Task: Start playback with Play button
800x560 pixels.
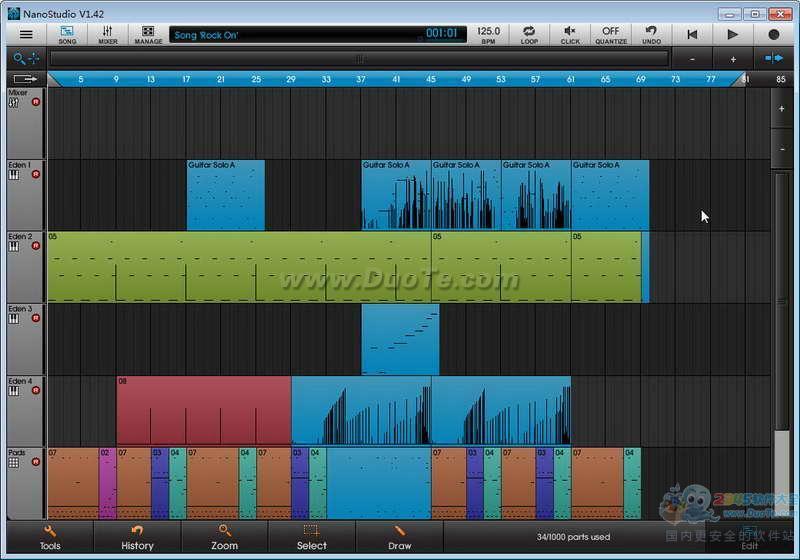Action: (x=733, y=34)
